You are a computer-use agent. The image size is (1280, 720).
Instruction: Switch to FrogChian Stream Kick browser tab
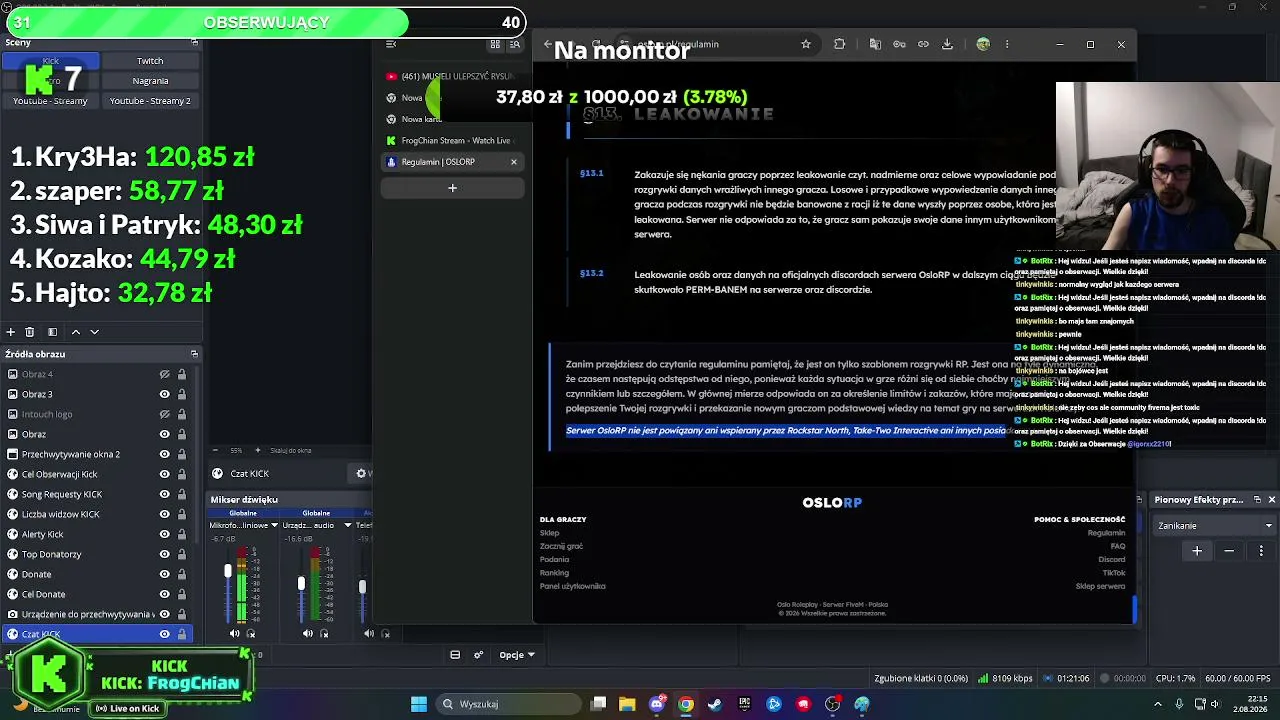pyautogui.click(x=451, y=141)
